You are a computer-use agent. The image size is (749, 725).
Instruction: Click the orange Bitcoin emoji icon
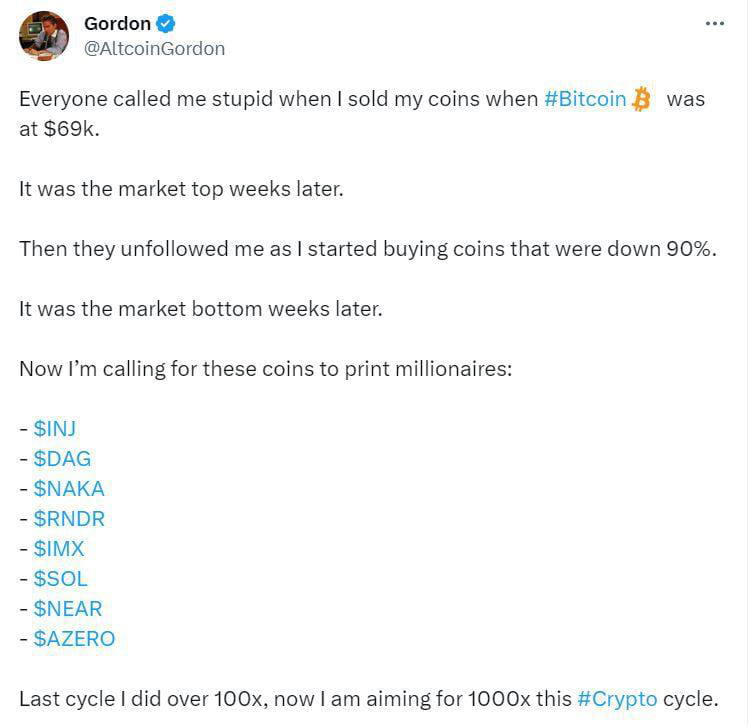[642, 100]
